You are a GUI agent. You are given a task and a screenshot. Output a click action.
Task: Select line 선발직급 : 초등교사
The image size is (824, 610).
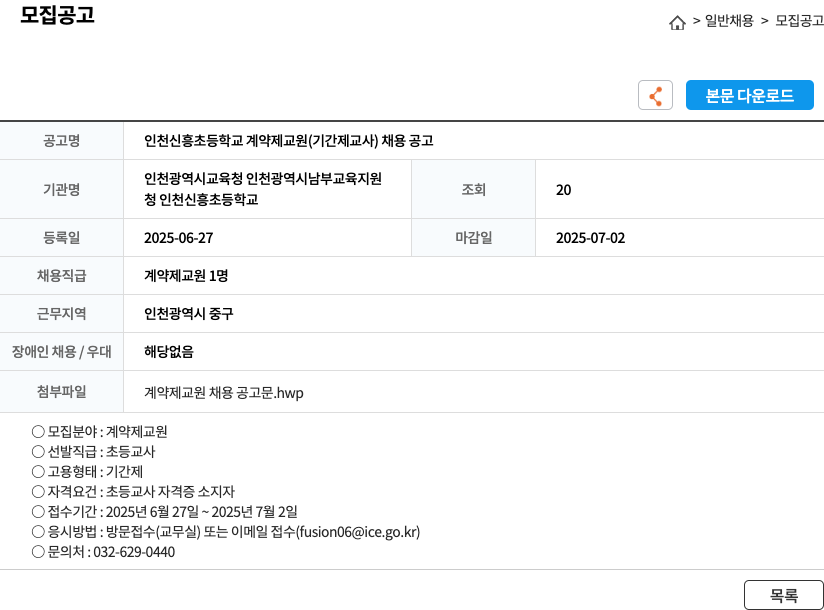pos(94,451)
